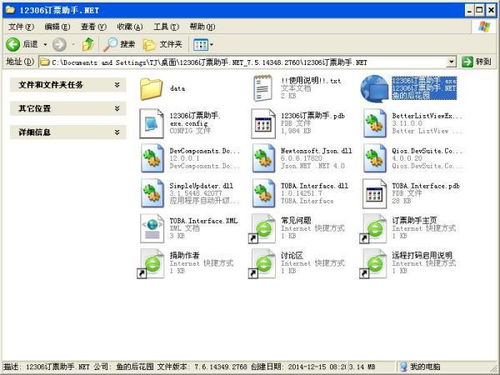Select the TOBA.Interface.pdb icon
This screenshot has height=375, width=500.
point(375,193)
